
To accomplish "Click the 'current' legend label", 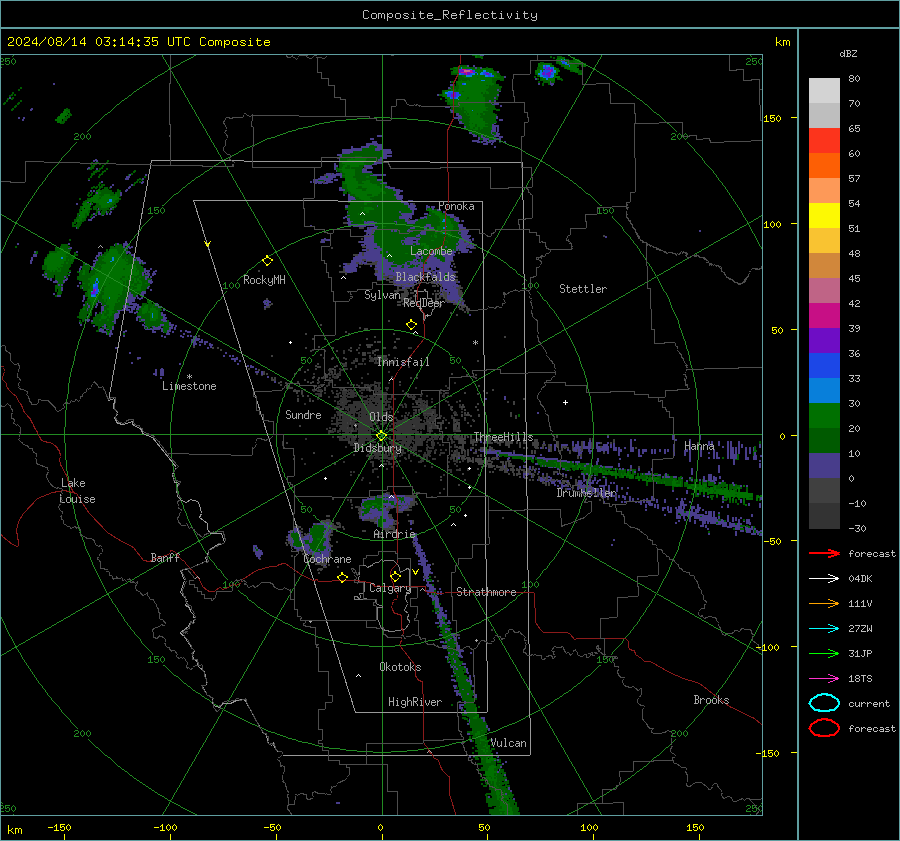I will point(869,703).
